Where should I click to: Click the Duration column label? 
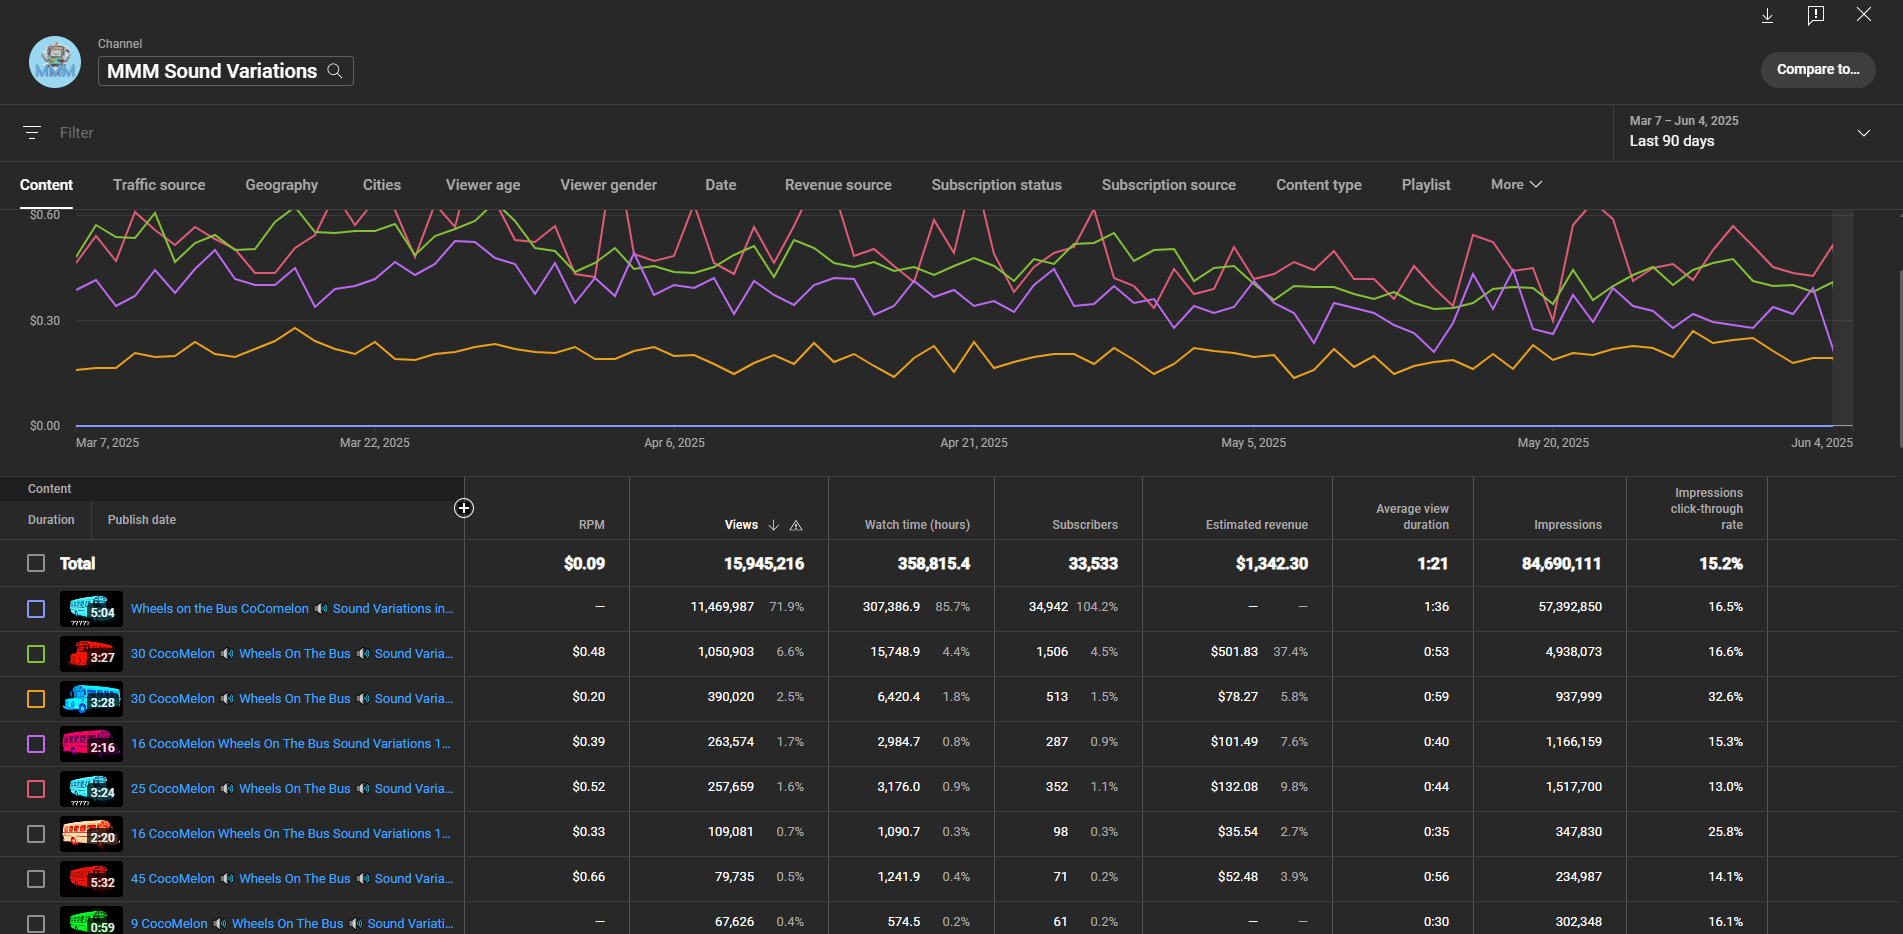pos(51,520)
